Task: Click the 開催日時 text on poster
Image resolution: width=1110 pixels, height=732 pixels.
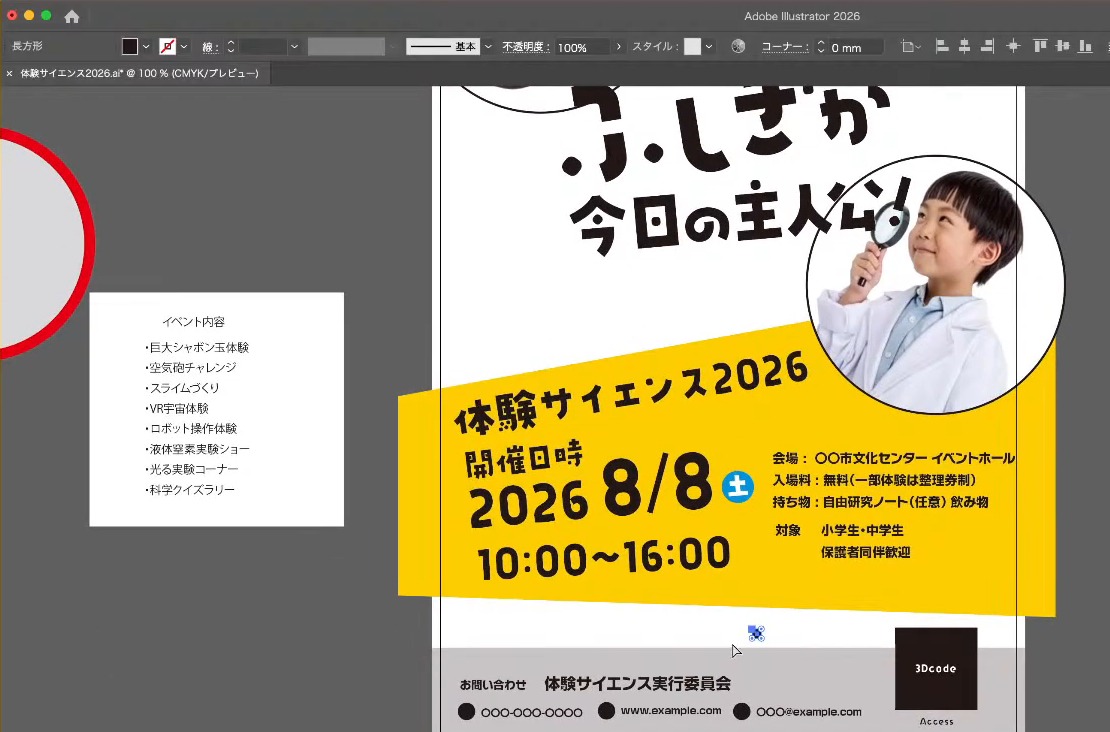Action: click(x=524, y=459)
